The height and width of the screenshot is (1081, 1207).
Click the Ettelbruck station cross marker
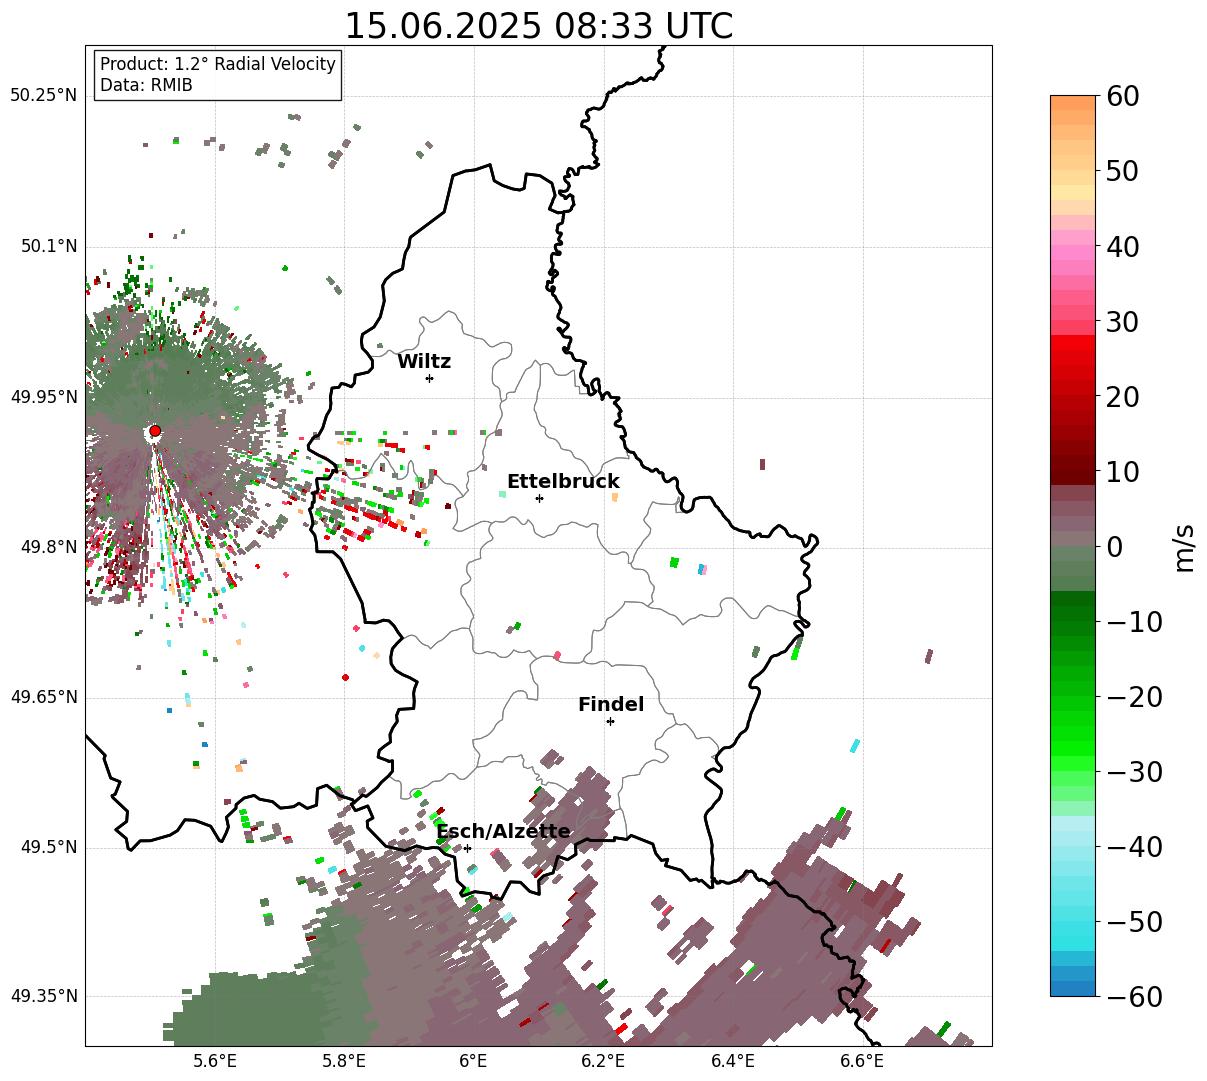(x=539, y=498)
